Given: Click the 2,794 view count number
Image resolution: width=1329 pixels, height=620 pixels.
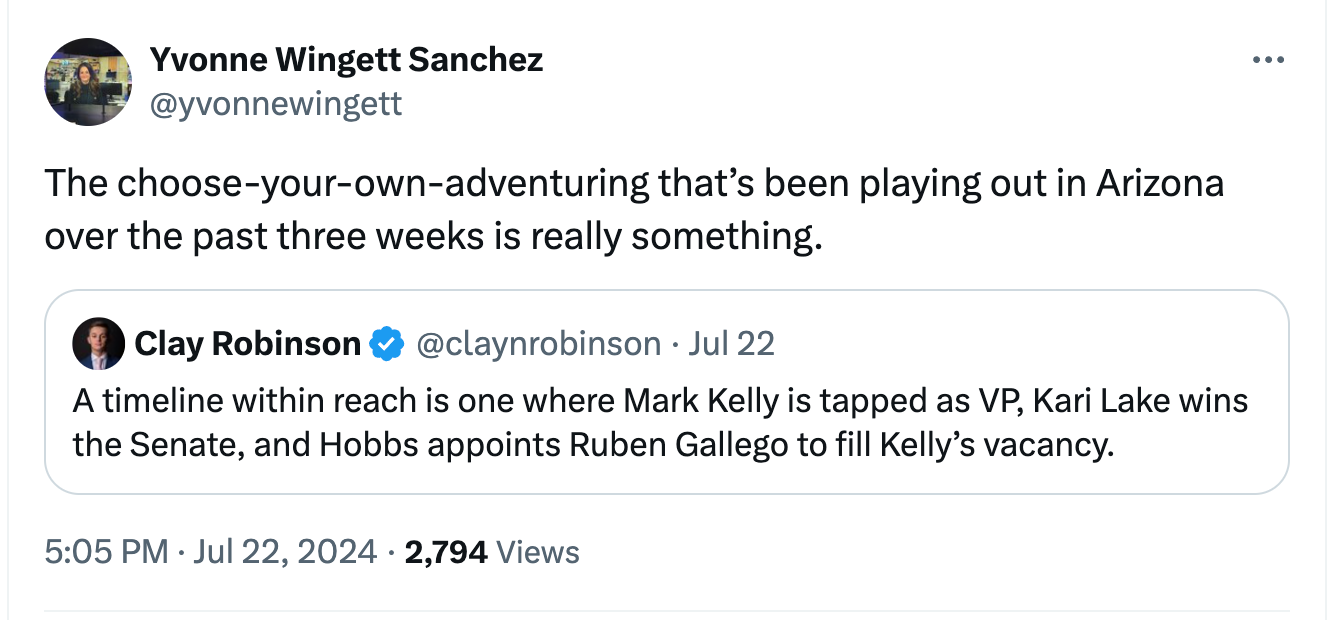Looking at the screenshot, I should (445, 551).
